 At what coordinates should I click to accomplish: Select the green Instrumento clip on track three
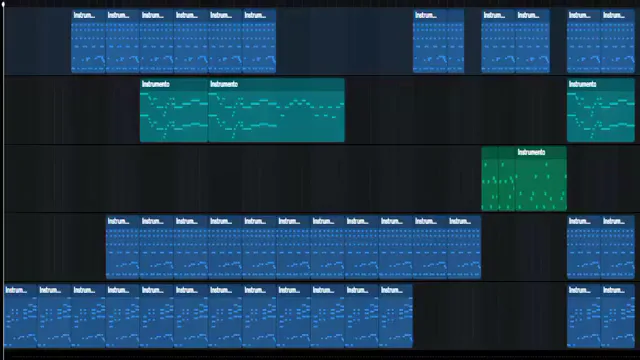[x=524, y=179]
